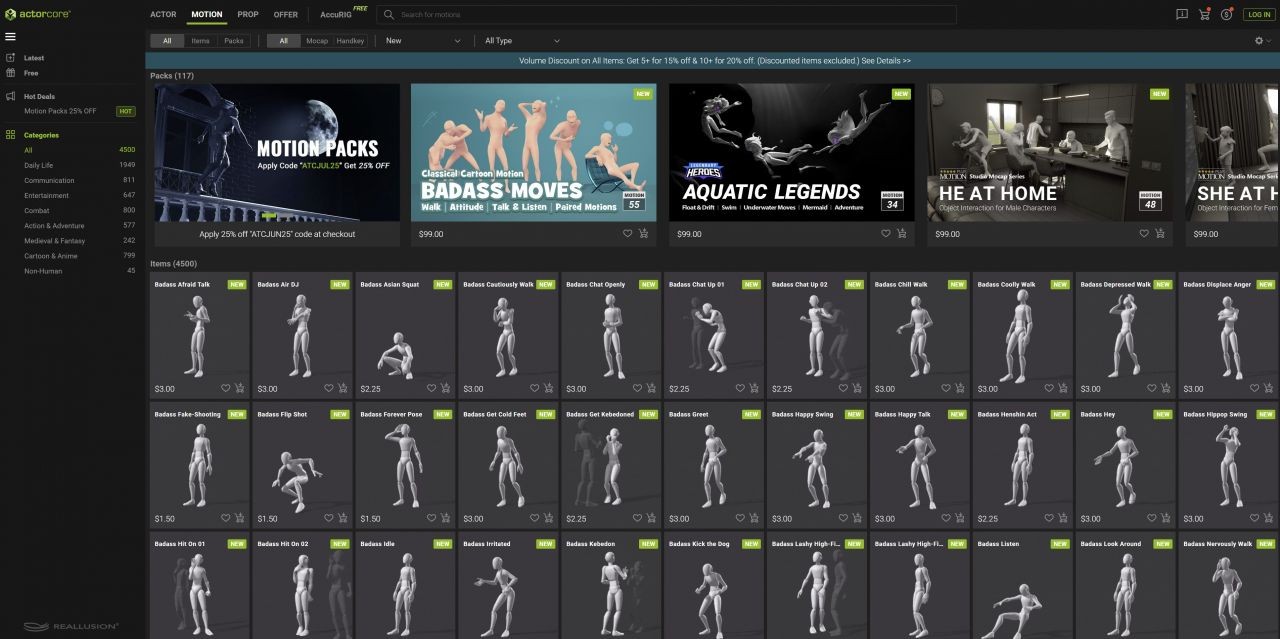Switch to the PROP tab
1280x639 pixels.
(248, 15)
